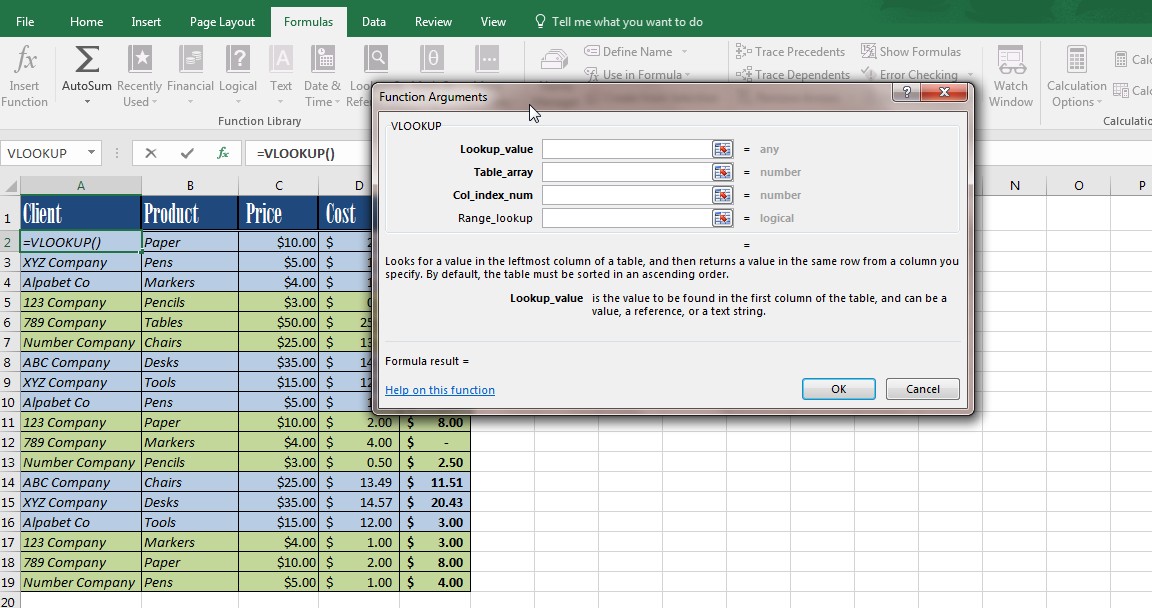This screenshot has height=608, width=1152.
Task: Click the Range_lookup input field
Action: pyautogui.click(x=627, y=218)
